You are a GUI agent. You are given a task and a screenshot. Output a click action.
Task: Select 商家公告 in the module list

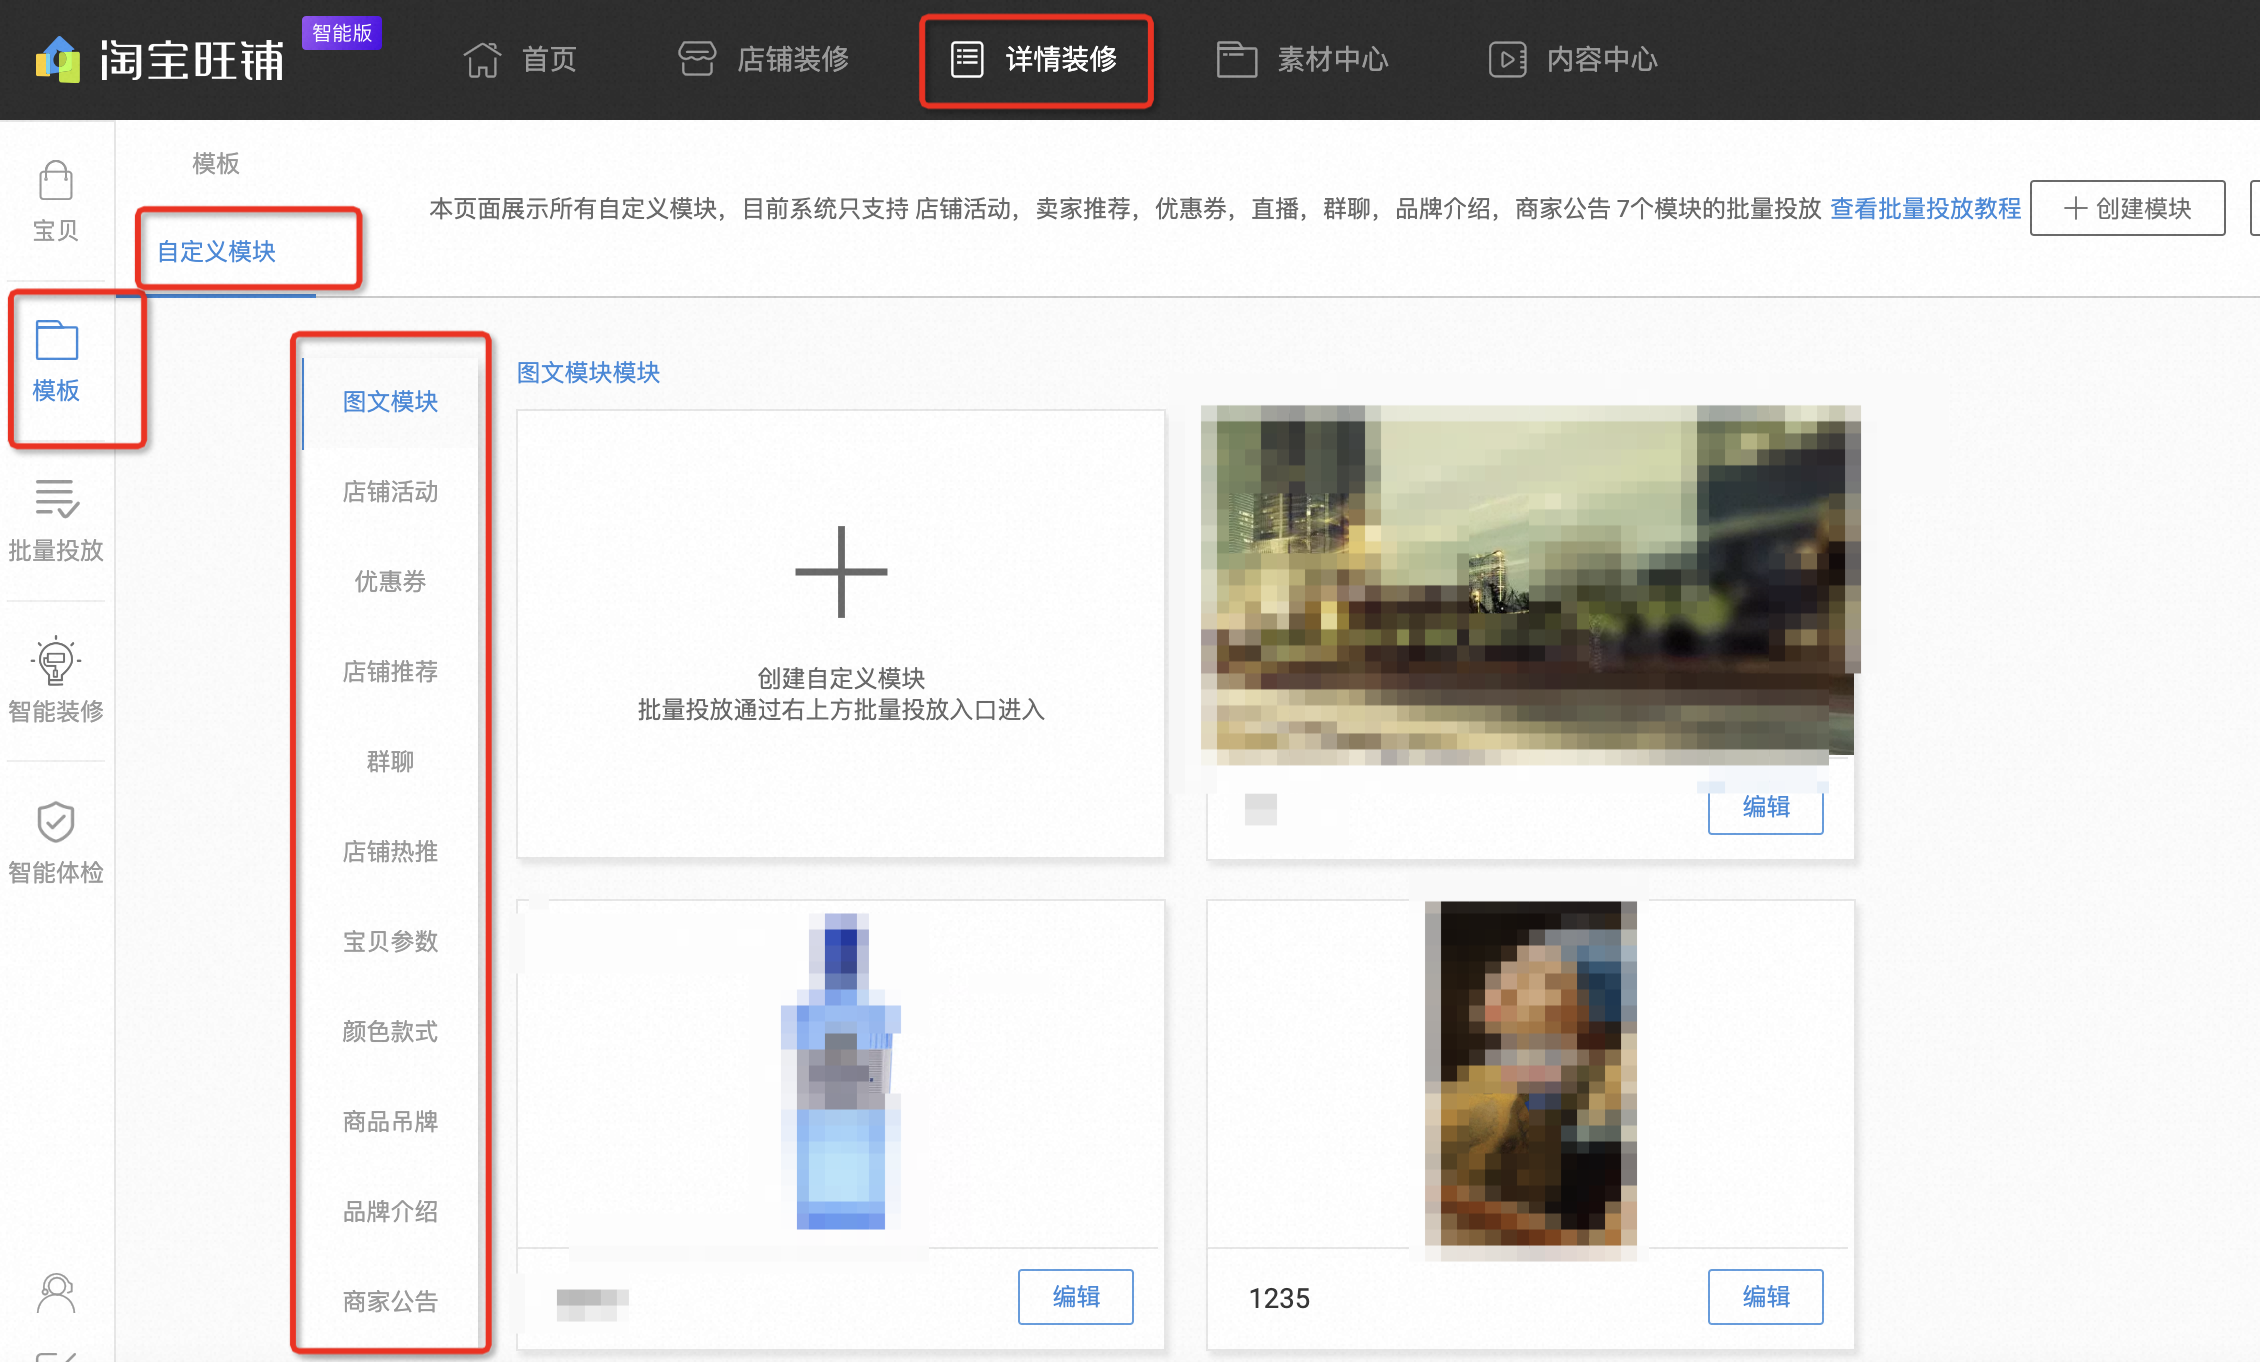coord(390,1302)
